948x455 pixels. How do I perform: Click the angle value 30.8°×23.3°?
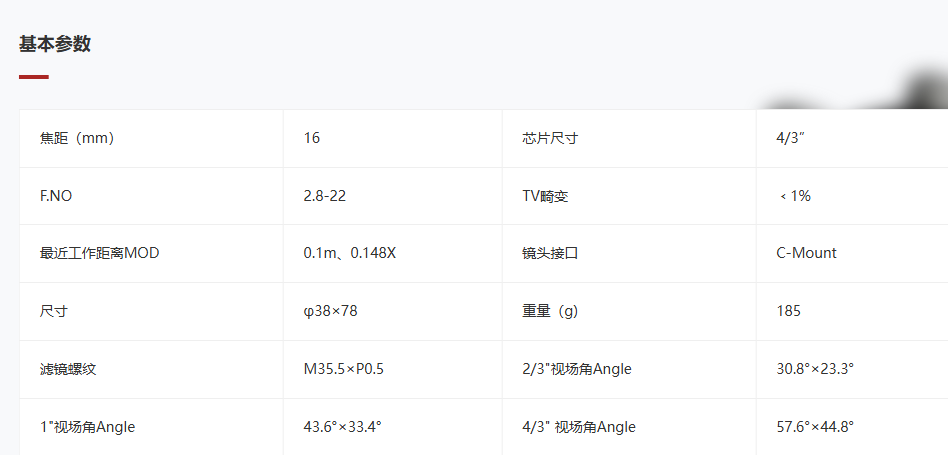tap(815, 369)
